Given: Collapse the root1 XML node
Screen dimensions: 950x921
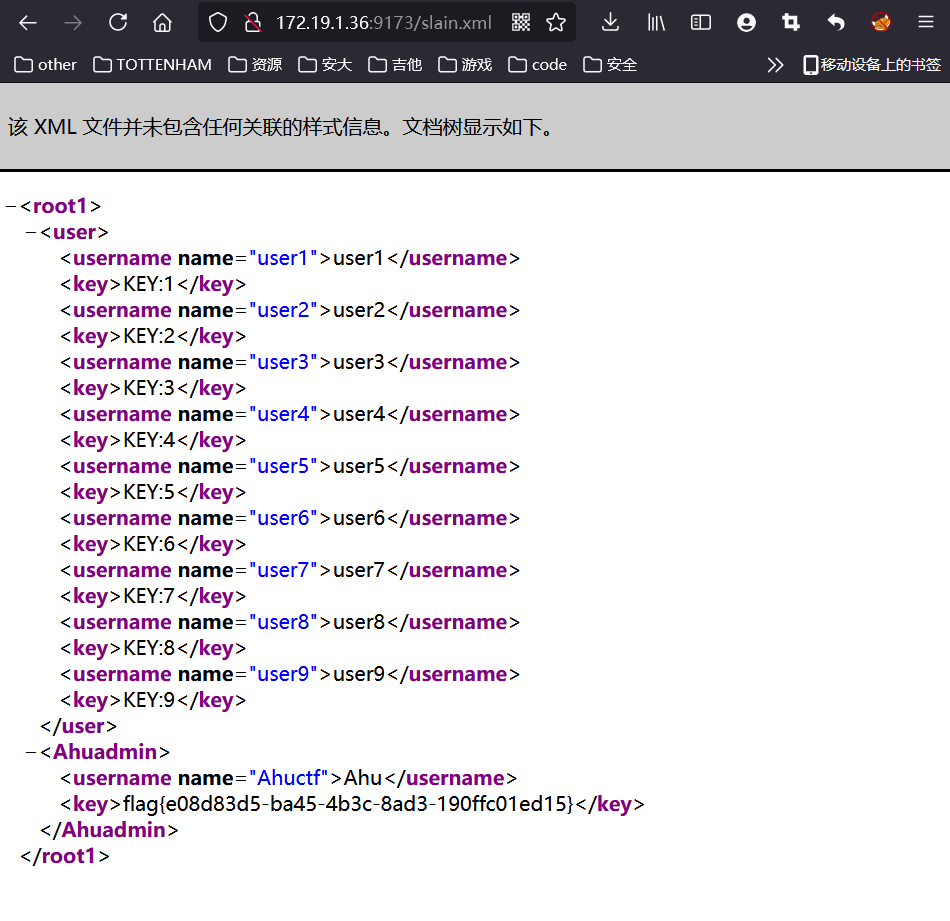Looking at the screenshot, I should click(x=10, y=207).
